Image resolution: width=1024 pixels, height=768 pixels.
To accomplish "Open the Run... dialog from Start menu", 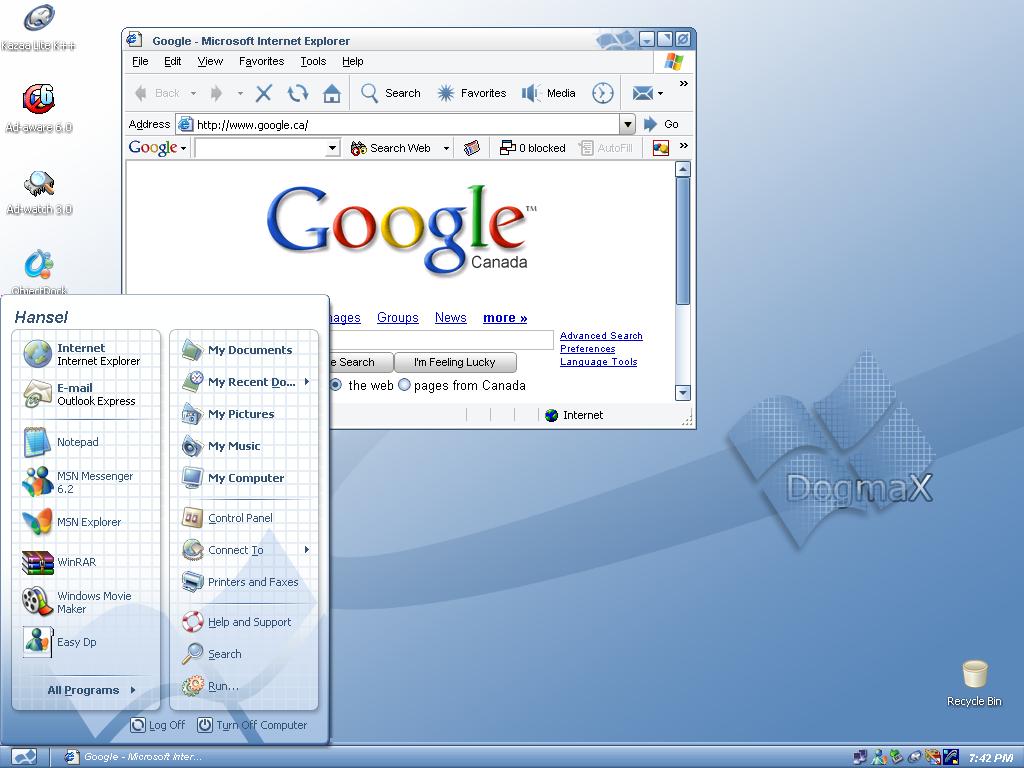I will pos(245,686).
